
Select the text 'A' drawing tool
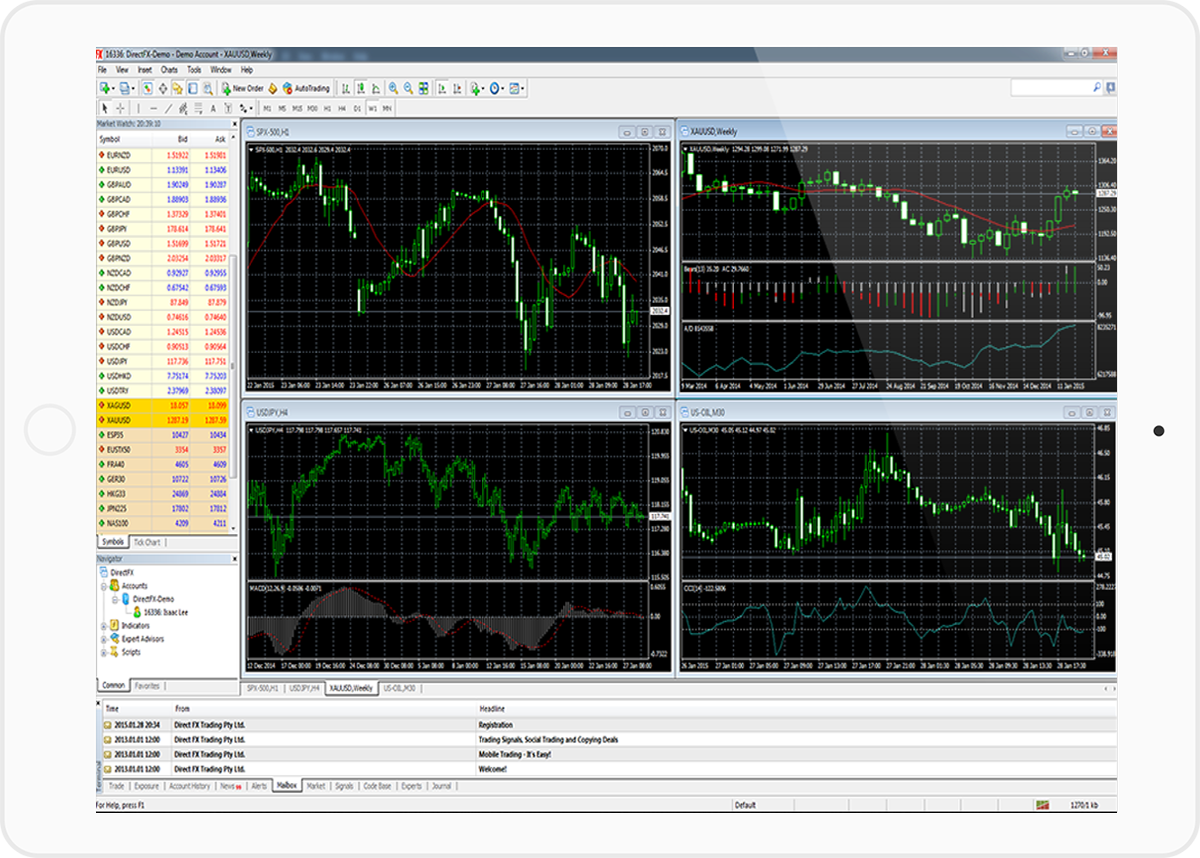click(x=213, y=108)
